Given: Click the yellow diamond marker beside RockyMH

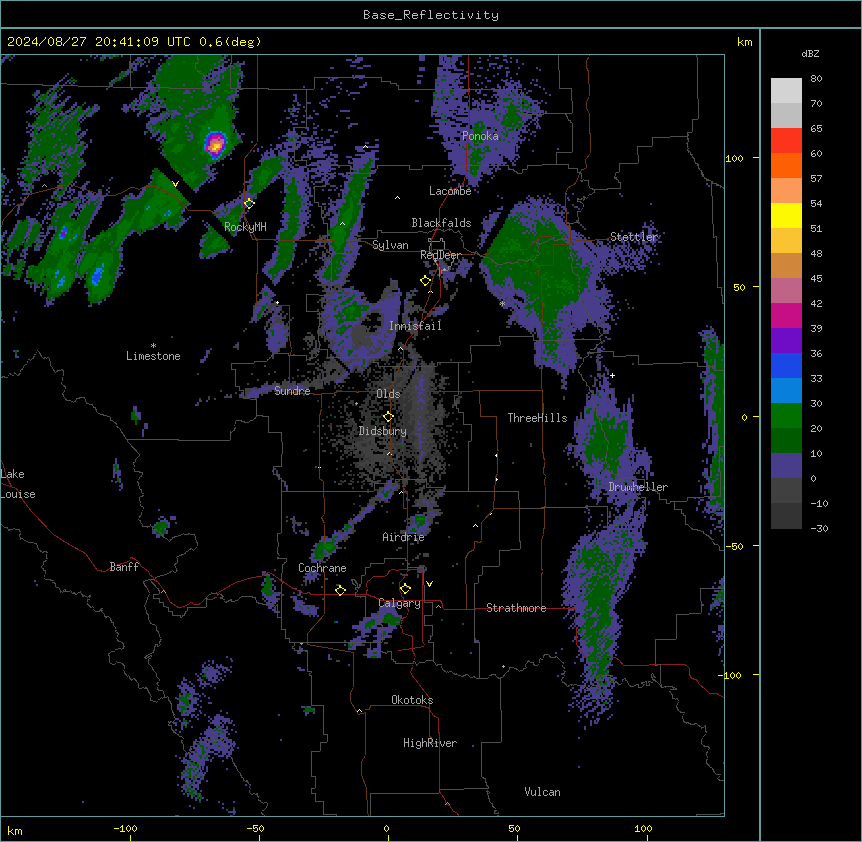Looking at the screenshot, I should click(x=249, y=203).
